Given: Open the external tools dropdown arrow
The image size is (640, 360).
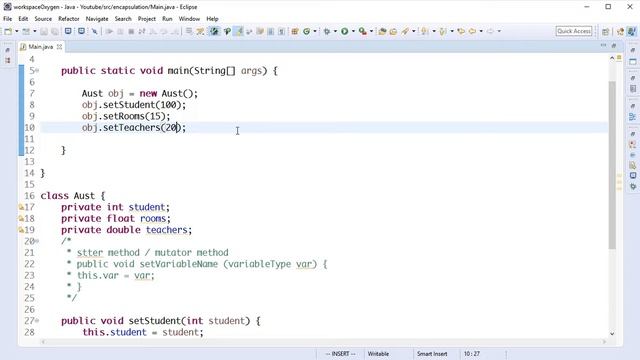Looking at the screenshot, I should coord(371,31).
